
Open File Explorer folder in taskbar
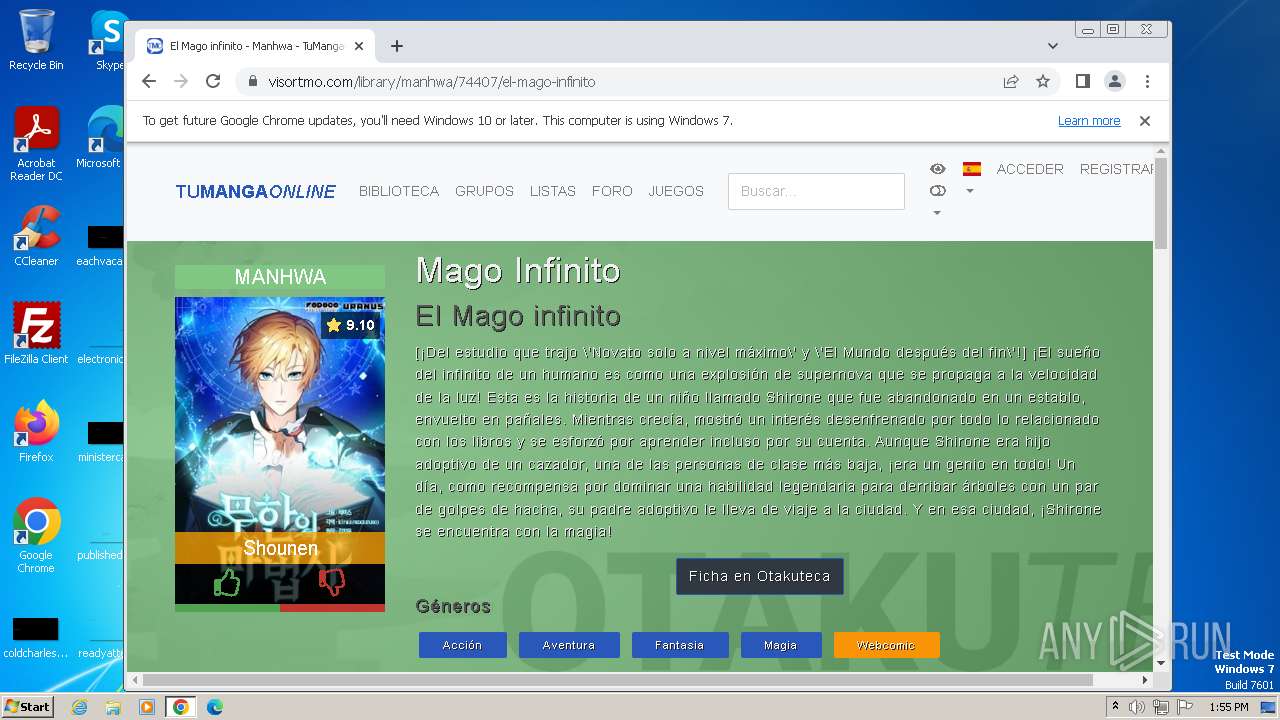(113, 707)
